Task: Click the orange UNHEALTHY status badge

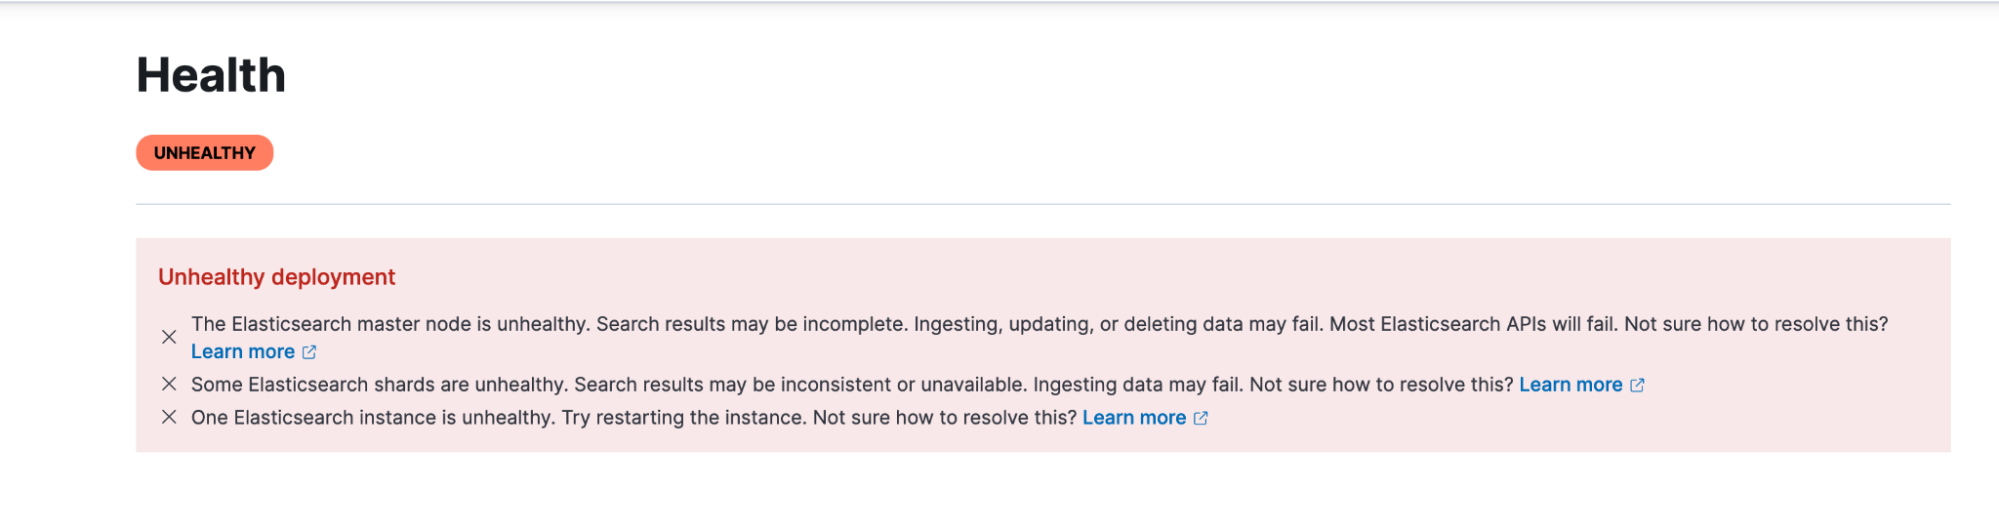Action: (205, 153)
